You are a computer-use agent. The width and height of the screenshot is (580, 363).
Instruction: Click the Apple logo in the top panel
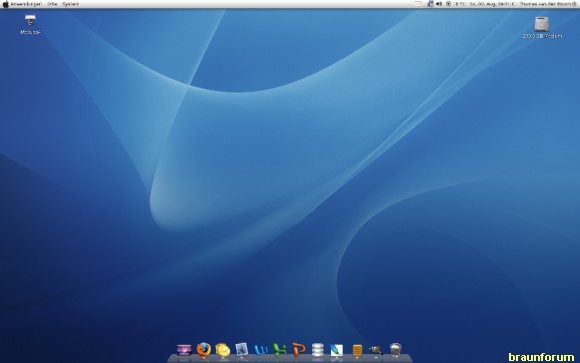(x=6, y=4)
